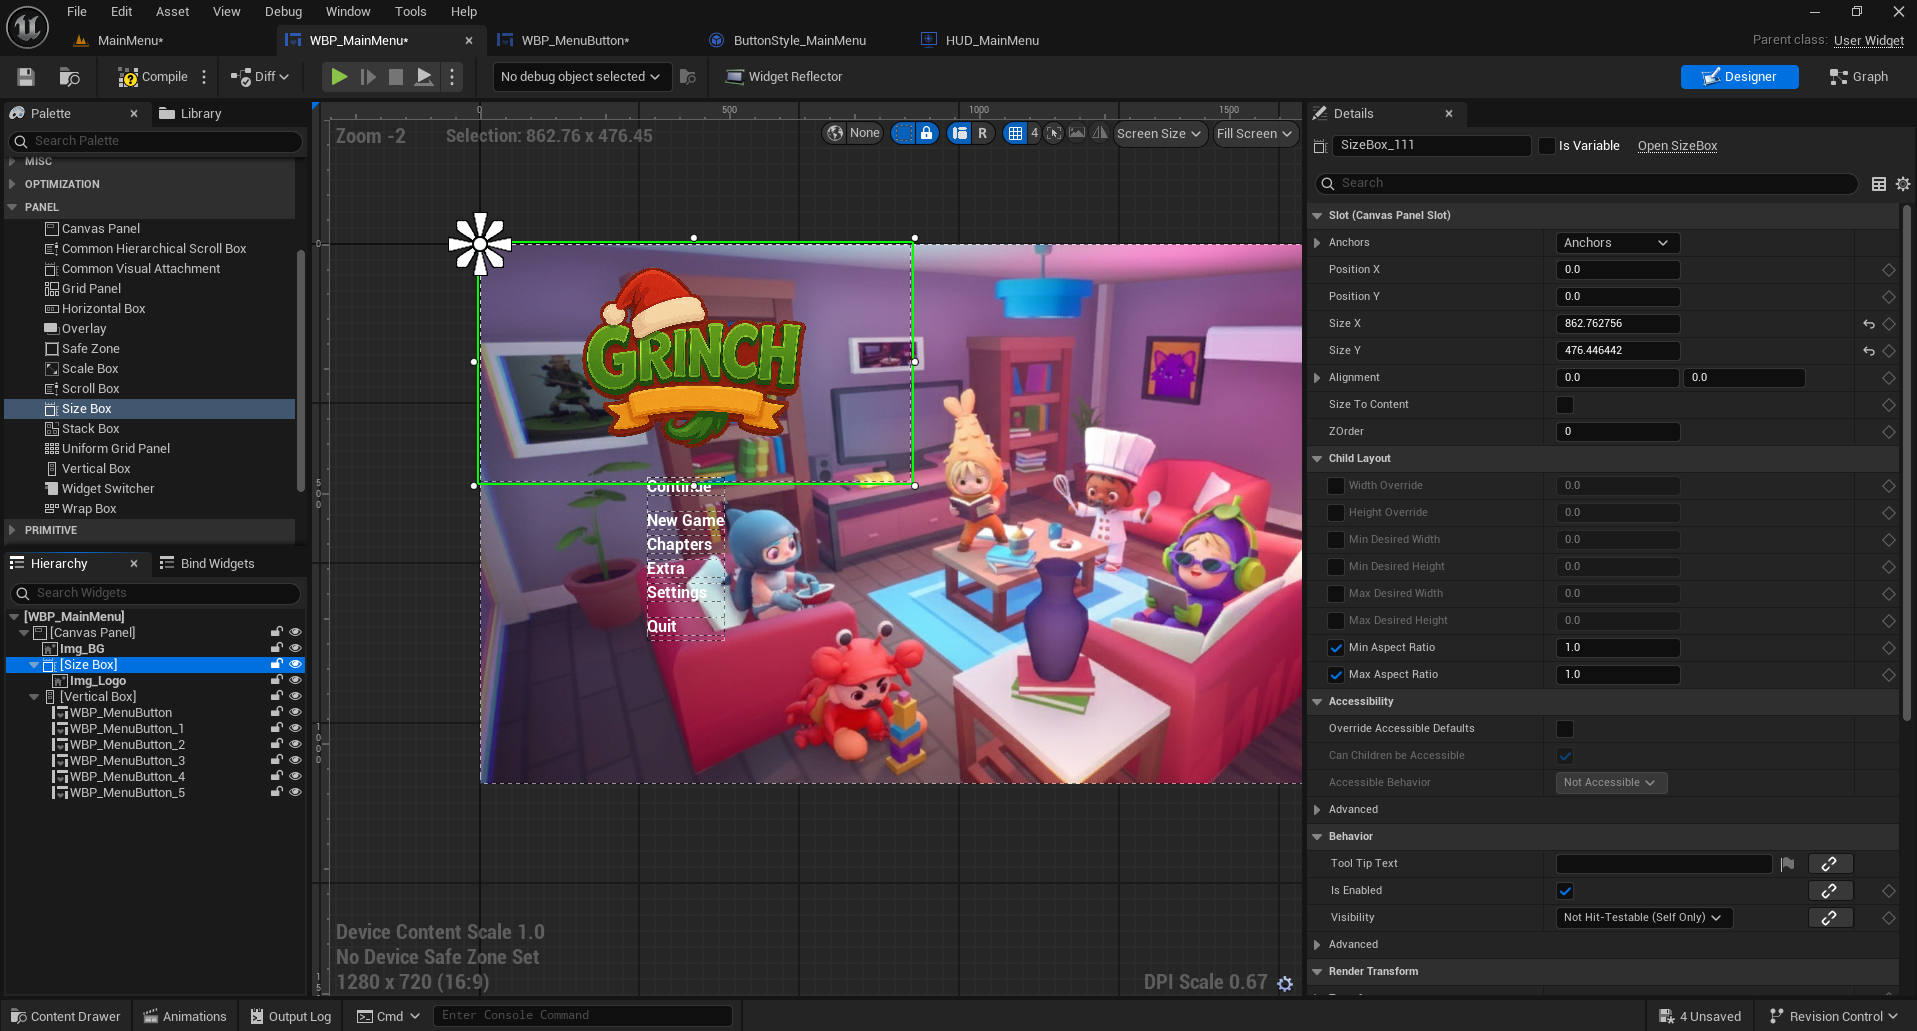Open the Screen Size dropdown
The width and height of the screenshot is (1917, 1031).
click(x=1159, y=134)
